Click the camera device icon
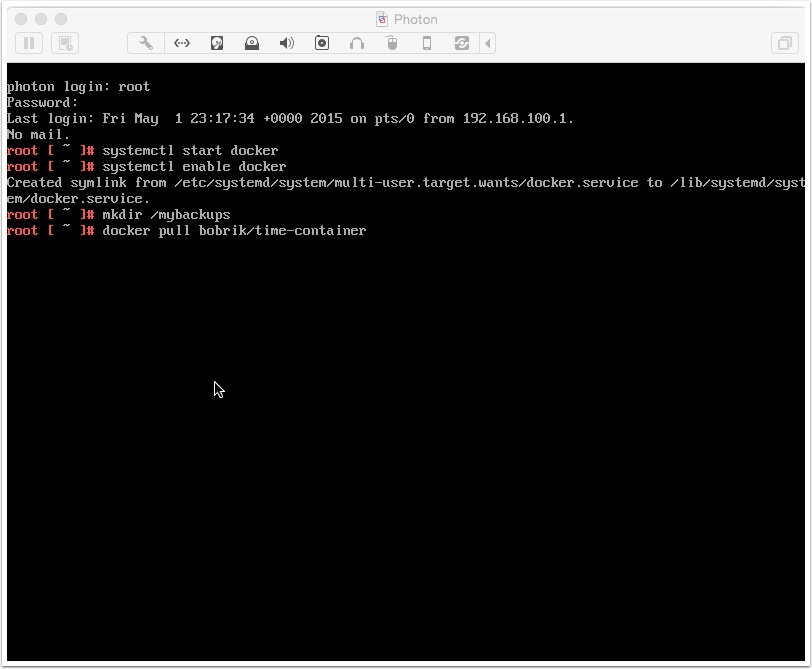 pyautogui.click(x=322, y=43)
